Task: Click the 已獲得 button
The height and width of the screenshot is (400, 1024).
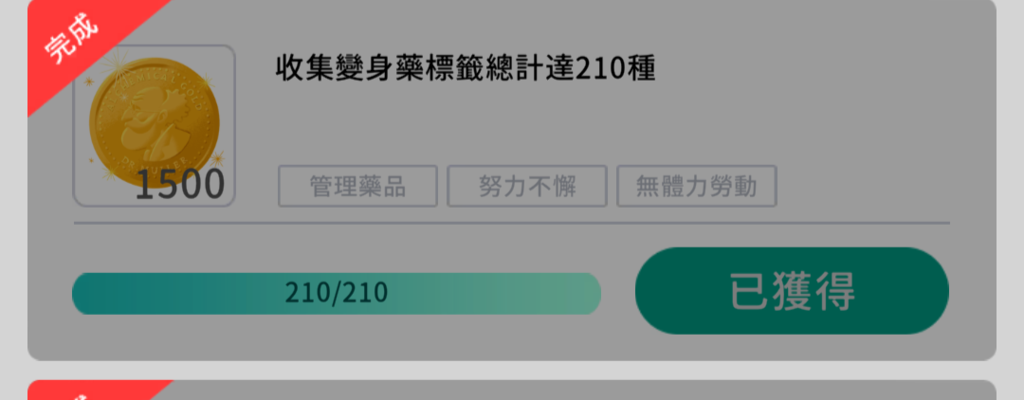Action: tap(792, 291)
